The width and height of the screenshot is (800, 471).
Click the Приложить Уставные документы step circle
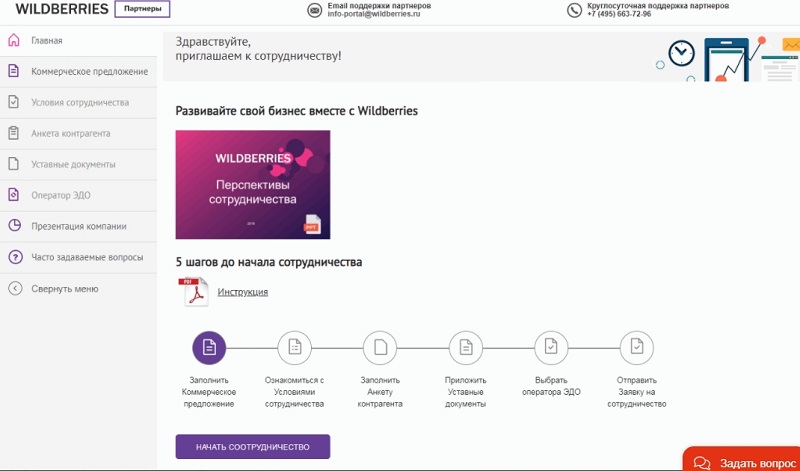point(466,348)
